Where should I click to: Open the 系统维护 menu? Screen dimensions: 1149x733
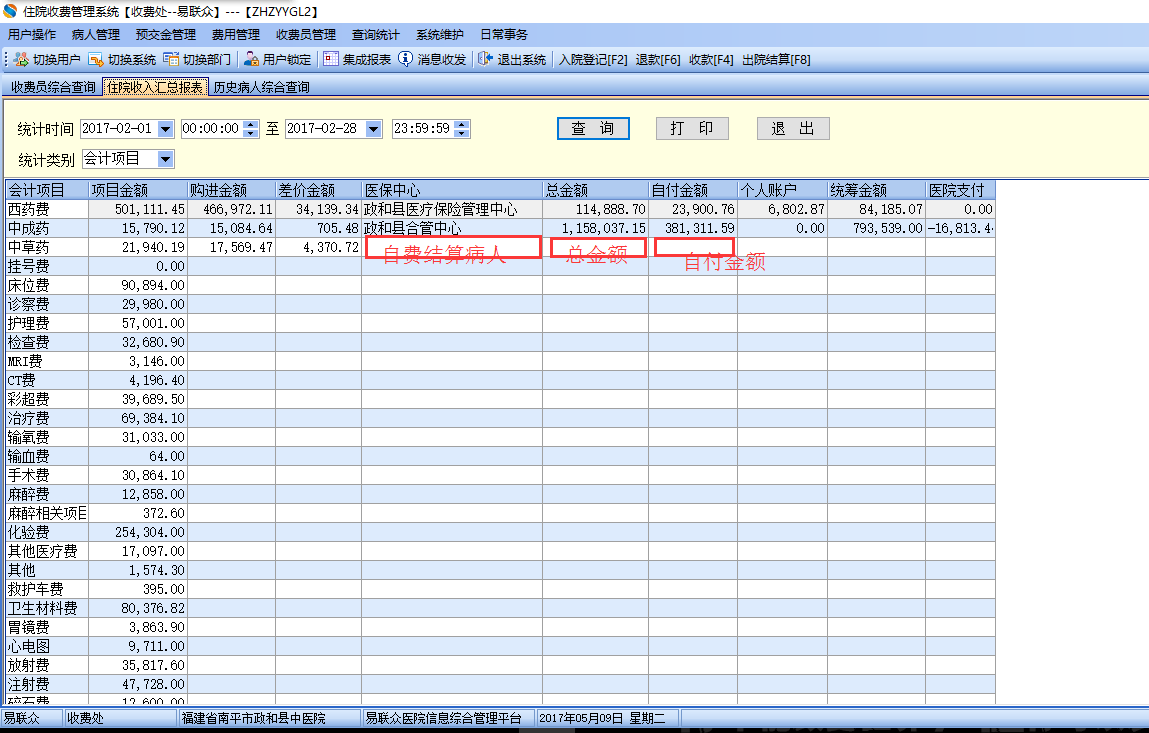click(440, 34)
